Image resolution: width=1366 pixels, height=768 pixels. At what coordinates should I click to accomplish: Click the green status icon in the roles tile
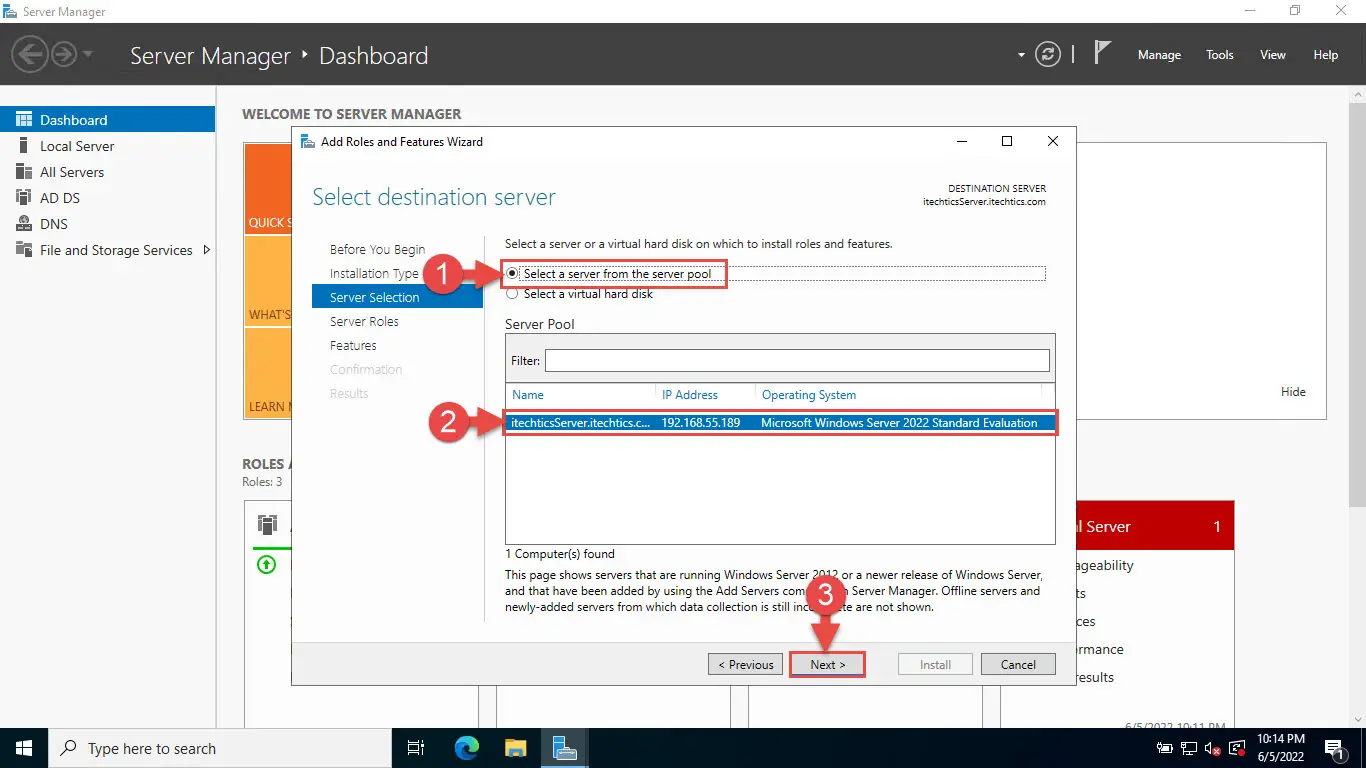(266, 565)
